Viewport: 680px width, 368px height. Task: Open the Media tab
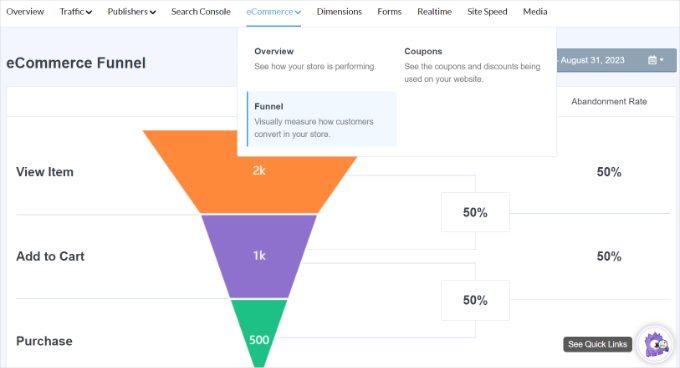[x=535, y=12]
